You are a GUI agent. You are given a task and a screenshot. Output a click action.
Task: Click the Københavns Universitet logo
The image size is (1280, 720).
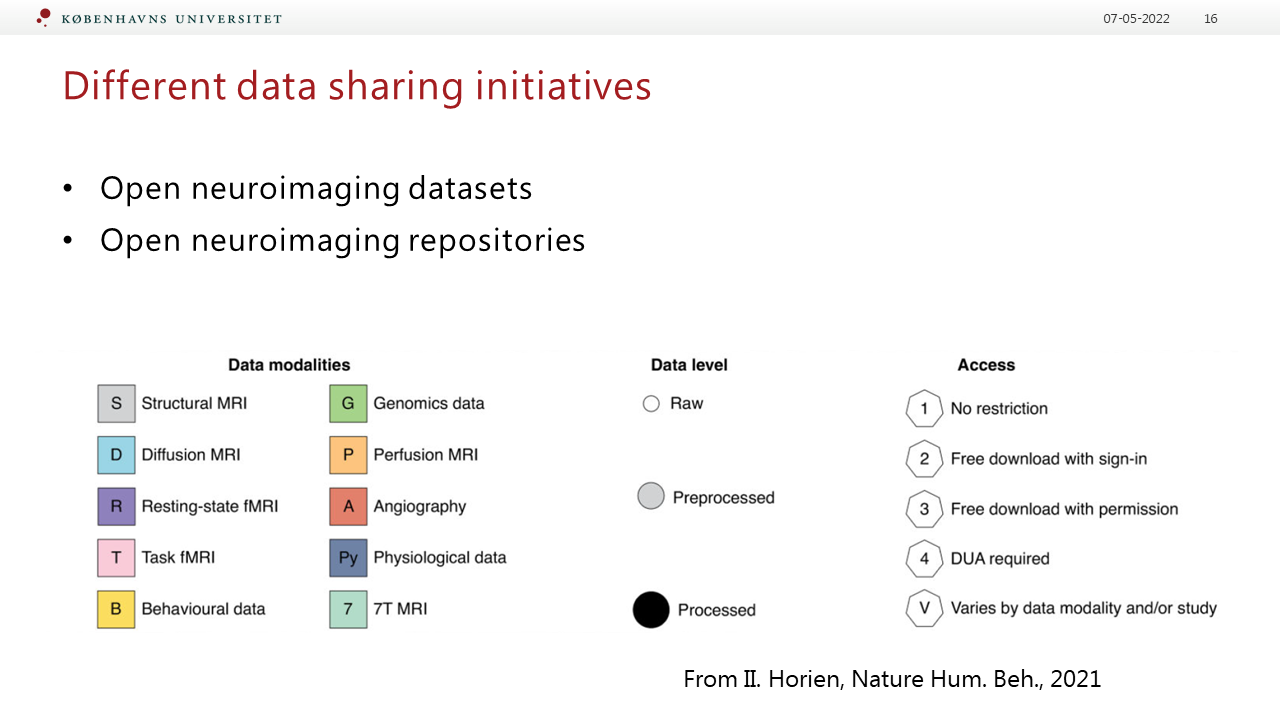pos(160,18)
